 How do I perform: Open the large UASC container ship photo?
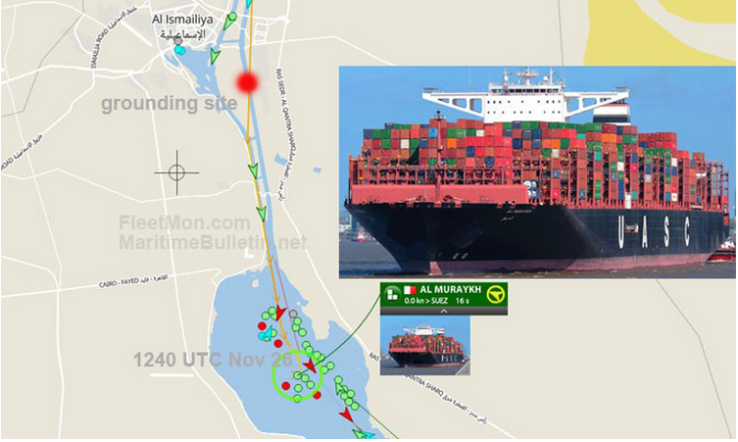tap(537, 172)
